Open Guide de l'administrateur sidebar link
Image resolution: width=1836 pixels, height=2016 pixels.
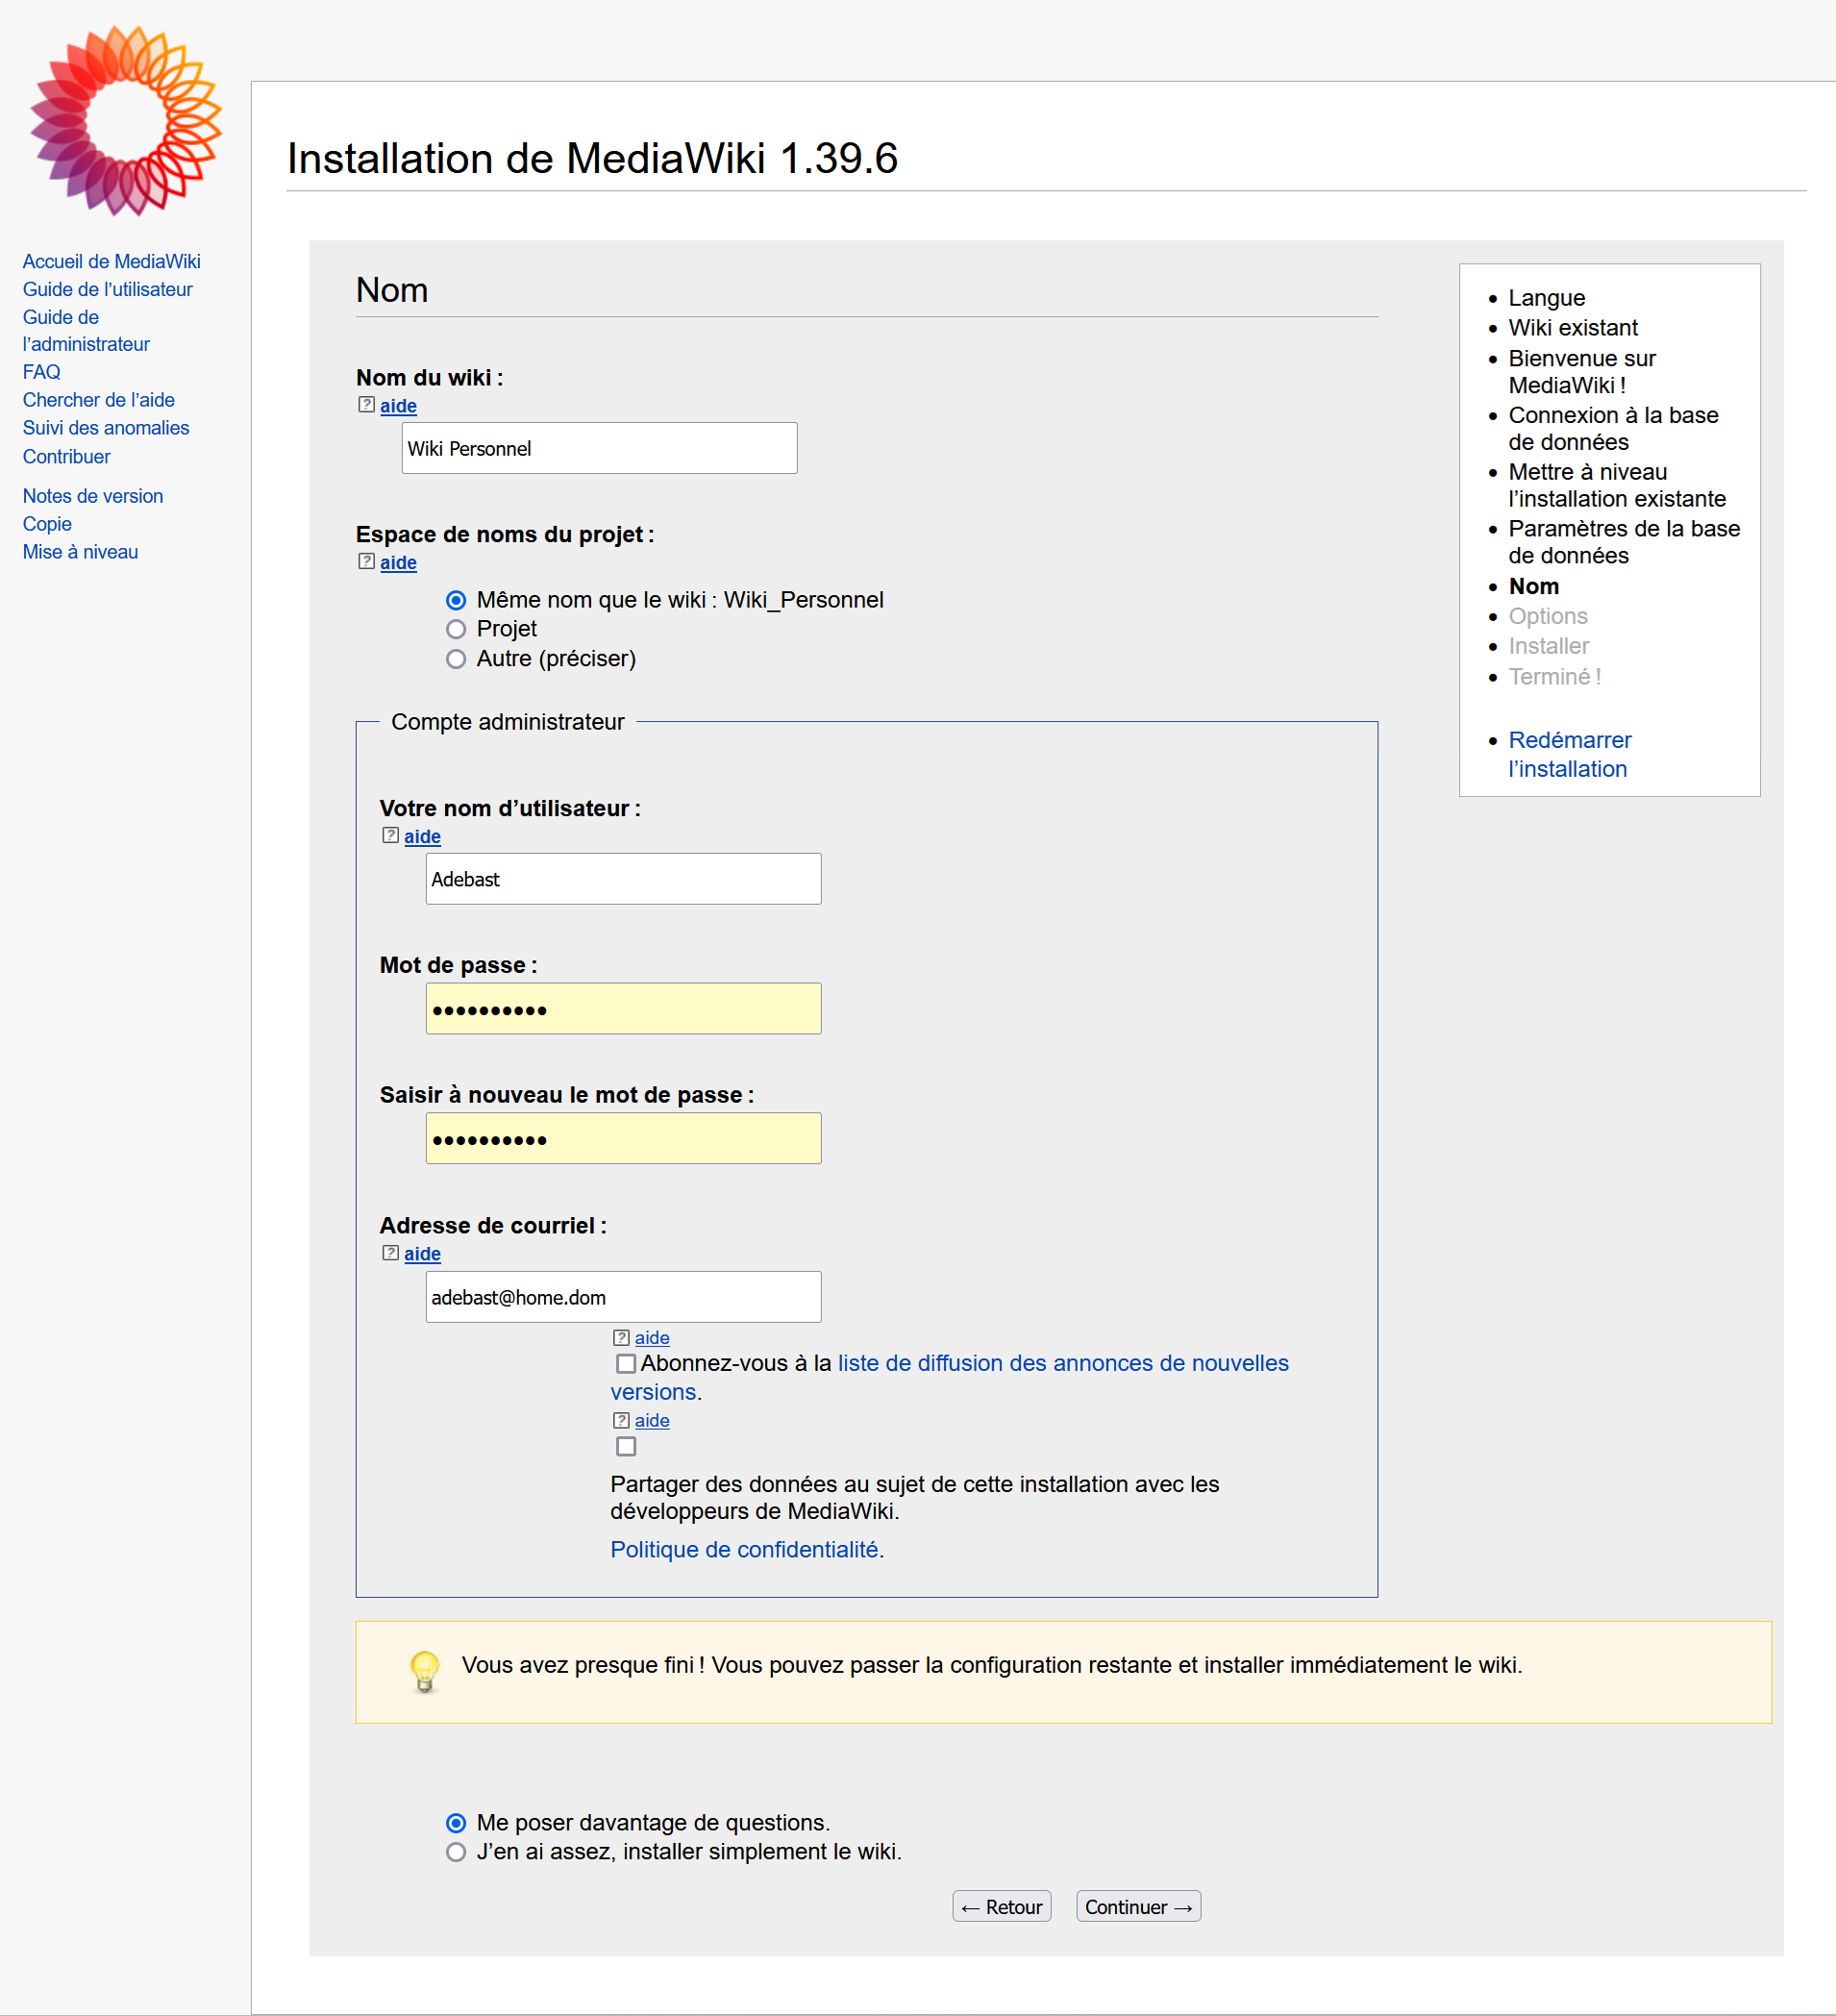pos(86,331)
